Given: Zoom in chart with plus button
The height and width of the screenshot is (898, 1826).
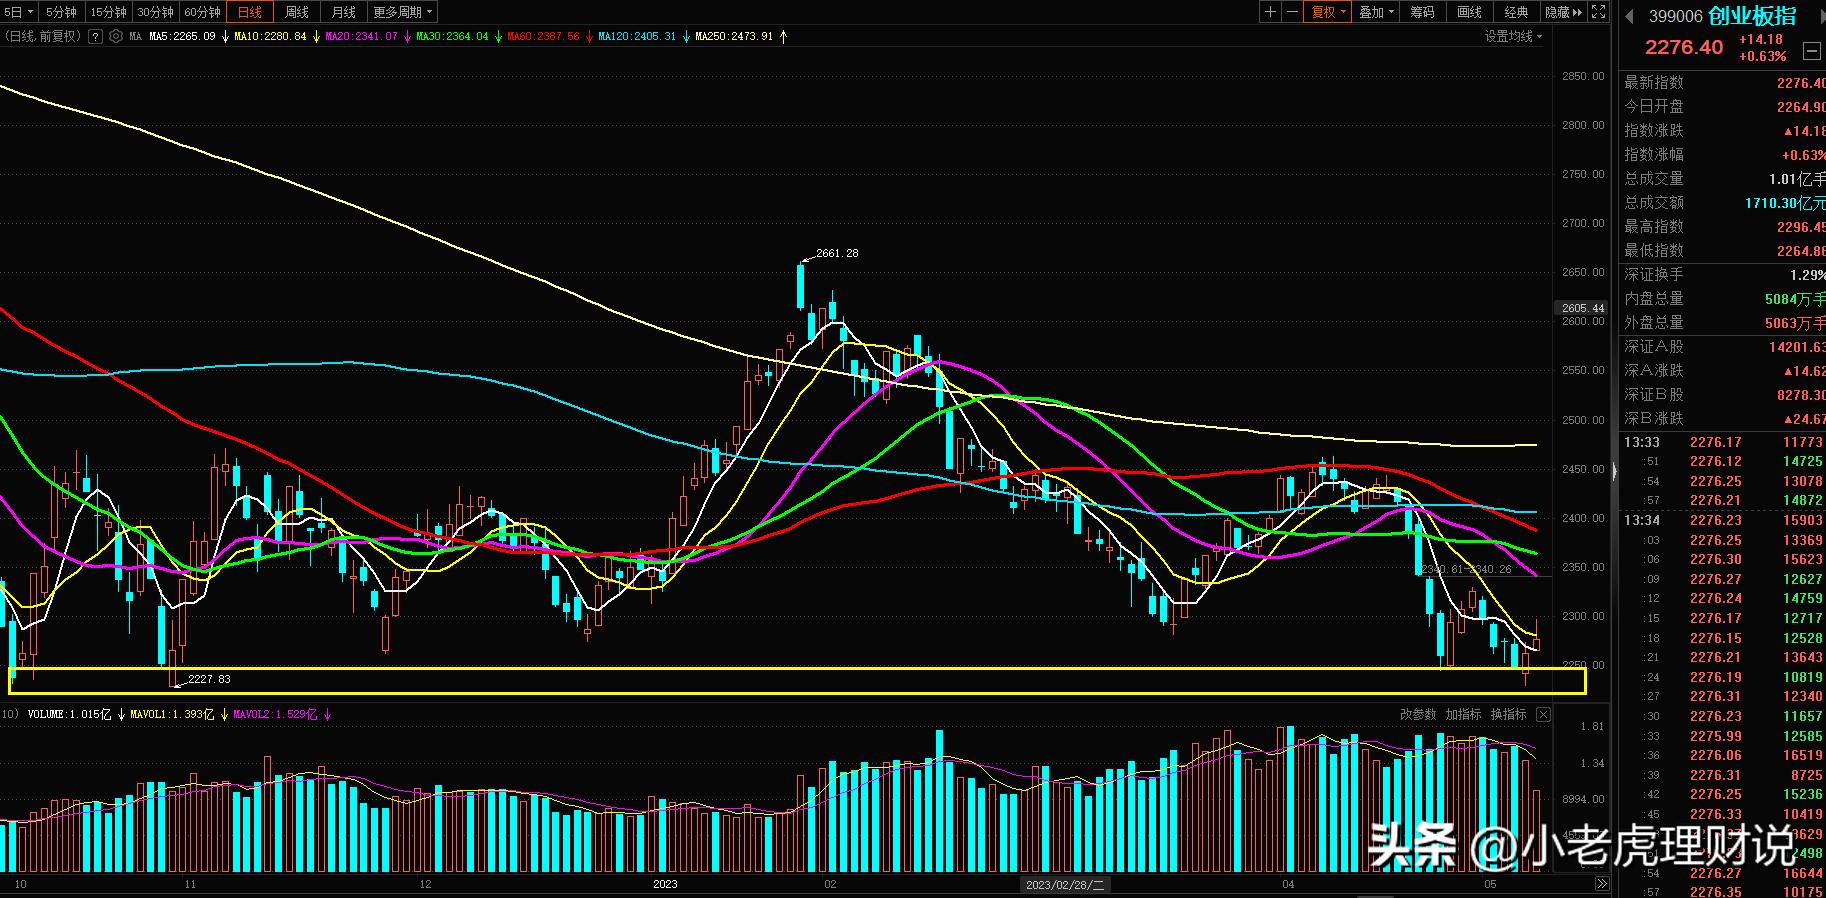Looking at the screenshot, I should 1270,12.
